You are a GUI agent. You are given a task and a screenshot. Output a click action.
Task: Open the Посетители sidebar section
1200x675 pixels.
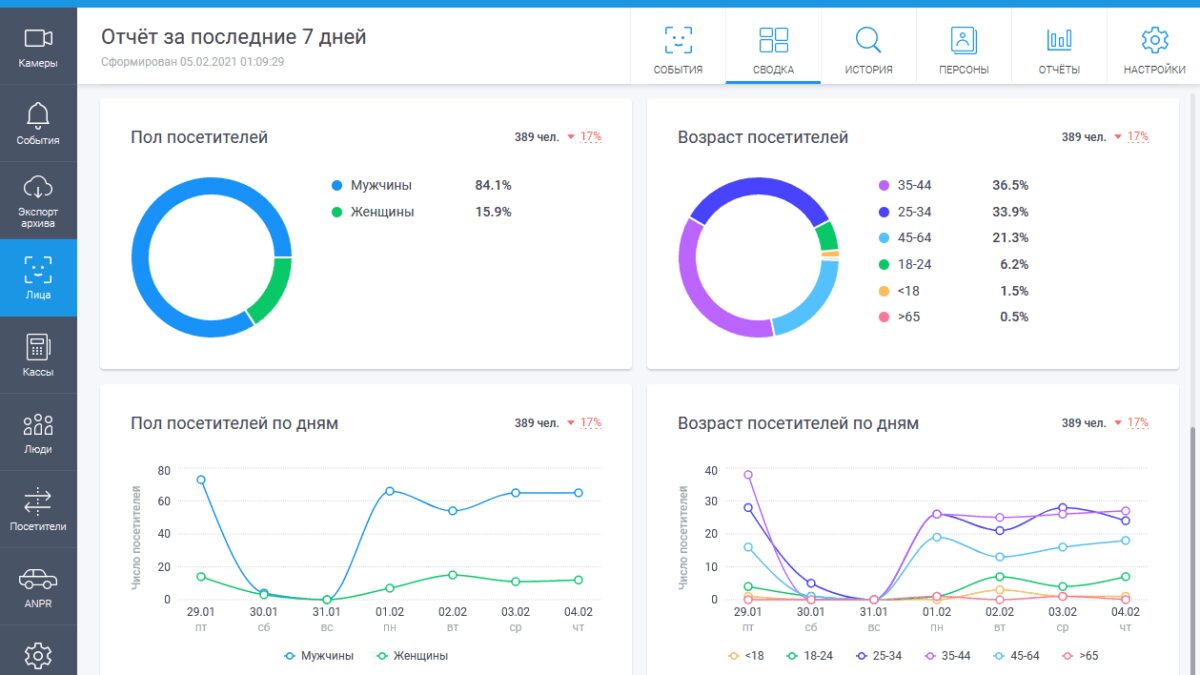click(38, 509)
